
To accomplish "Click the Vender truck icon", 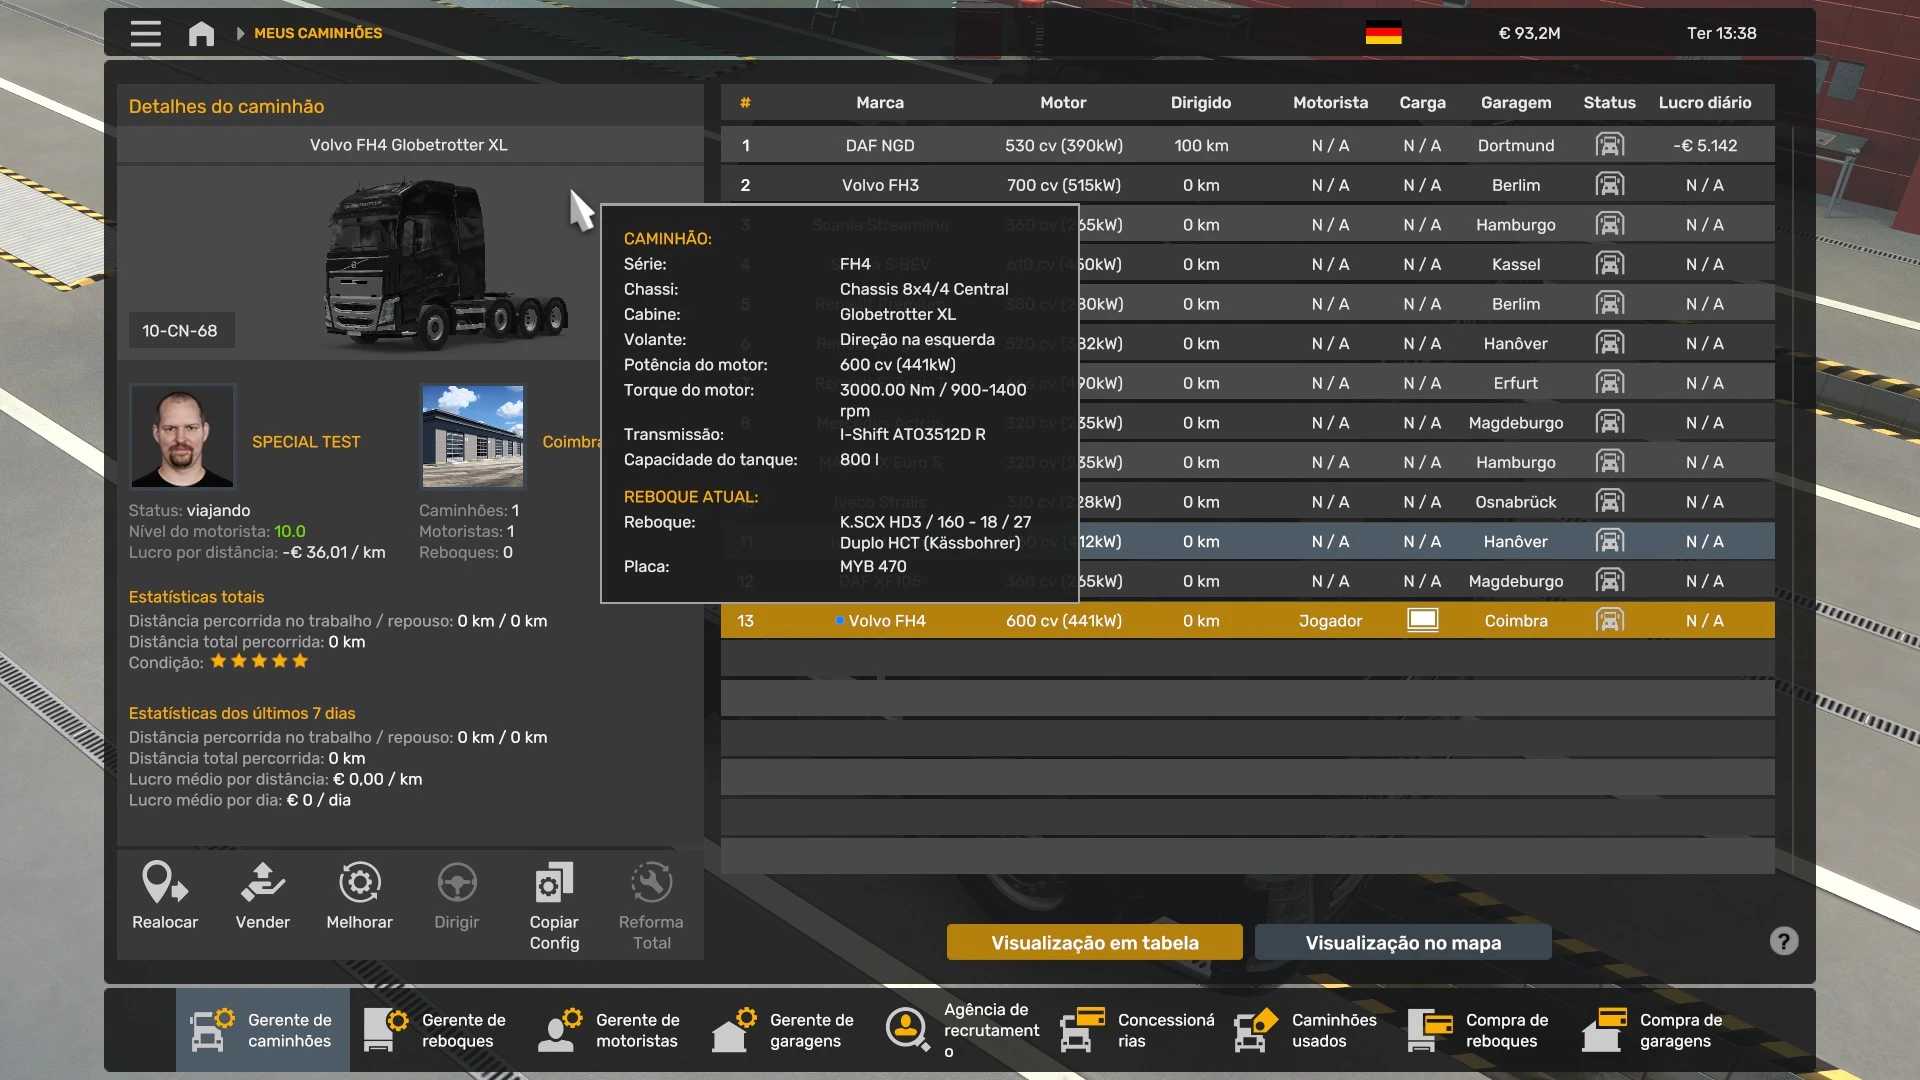I will tap(262, 884).
